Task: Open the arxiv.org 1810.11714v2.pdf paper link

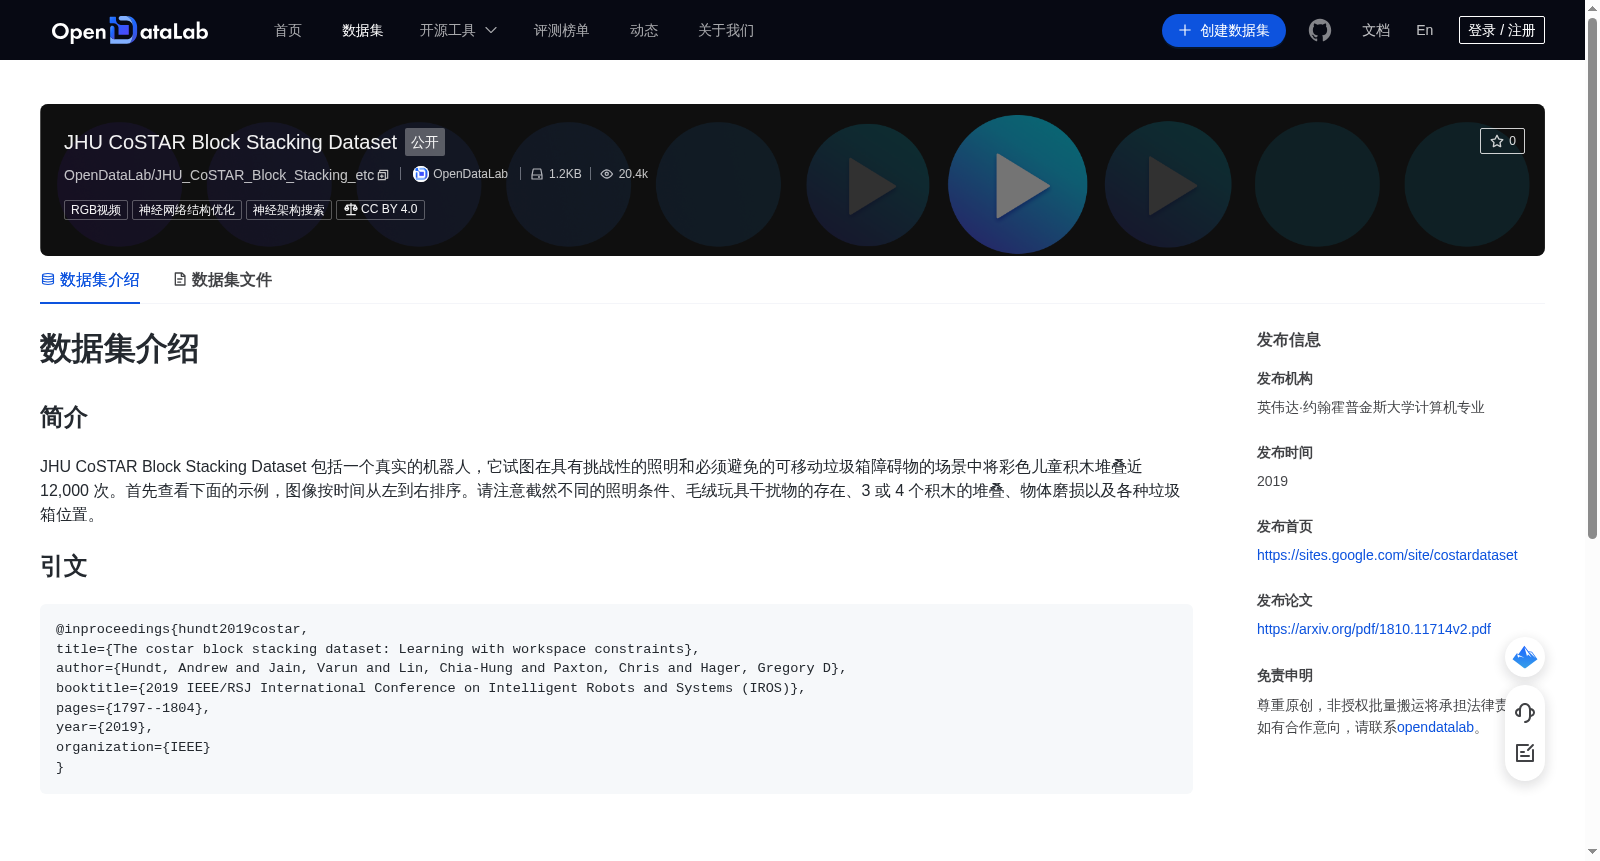Action: (x=1374, y=629)
